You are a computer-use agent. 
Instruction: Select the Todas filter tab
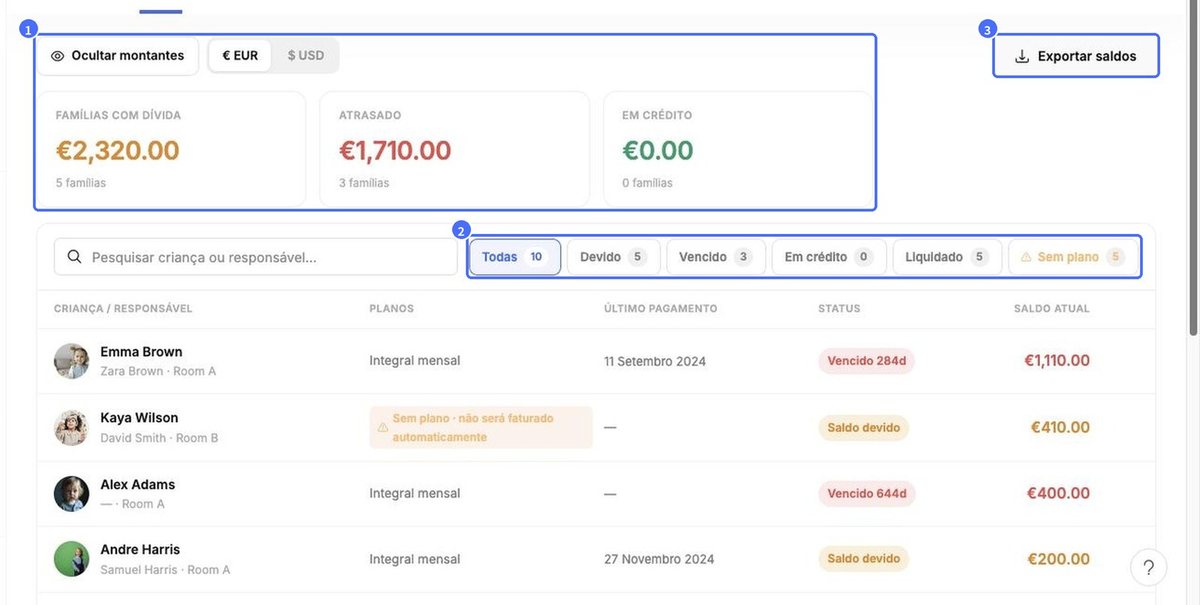point(515,257)
